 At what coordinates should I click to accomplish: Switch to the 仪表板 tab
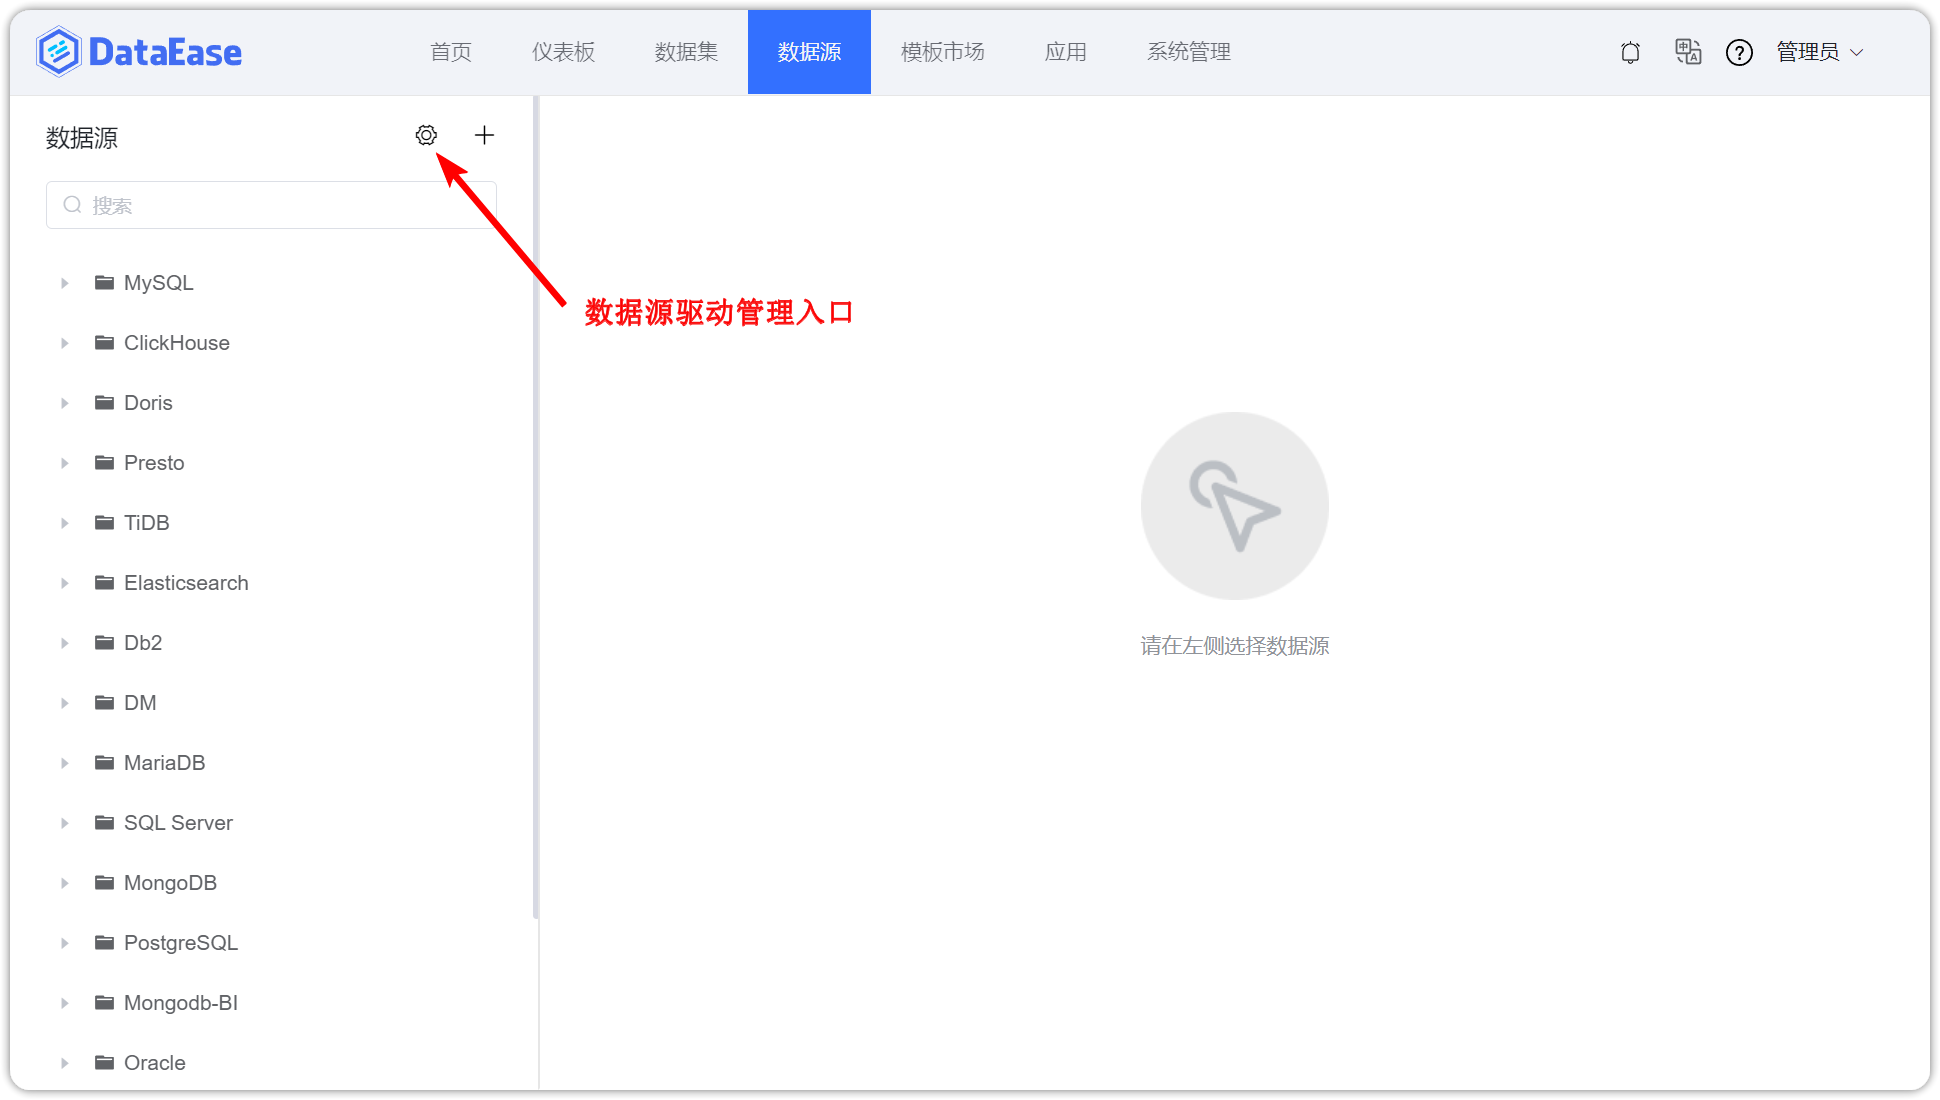point(563,52)
